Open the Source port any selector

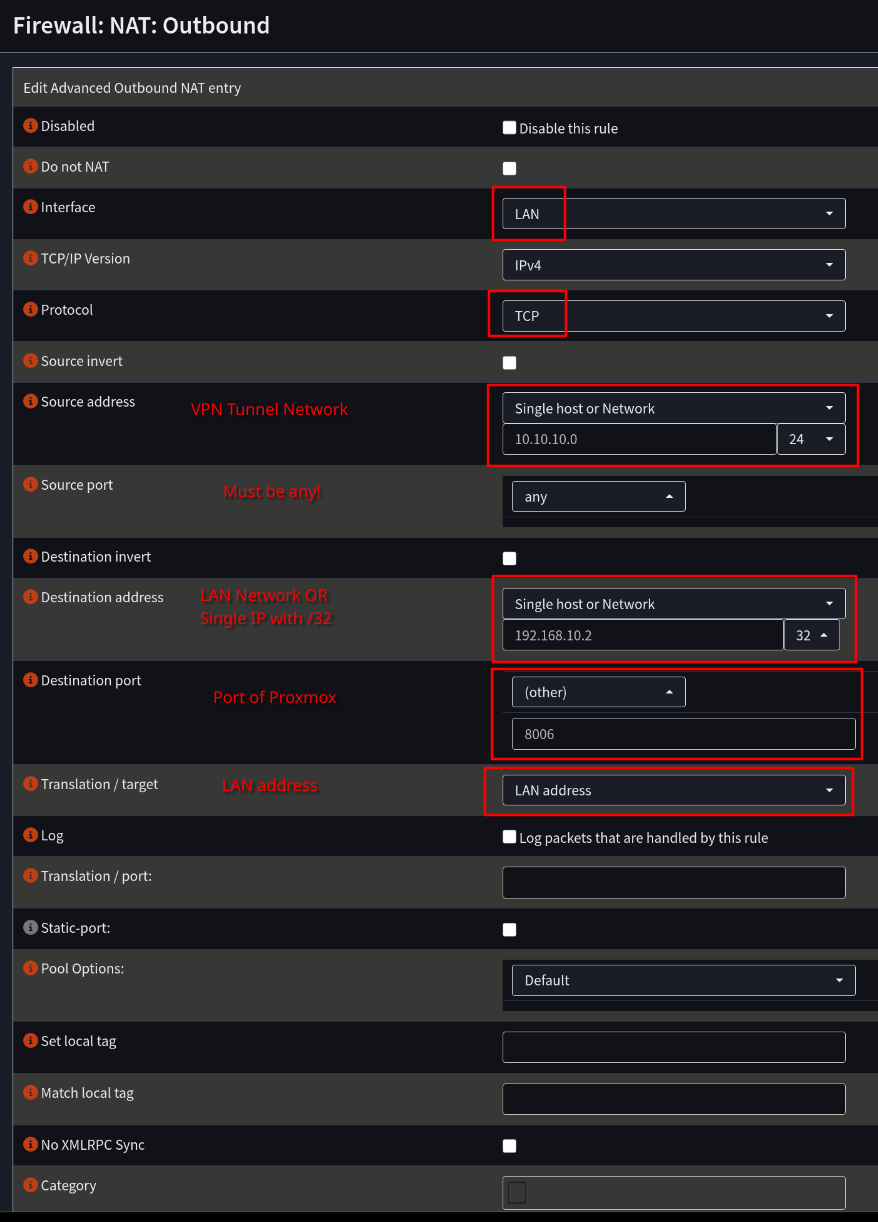pyautogui.click(x=598, y=496)
